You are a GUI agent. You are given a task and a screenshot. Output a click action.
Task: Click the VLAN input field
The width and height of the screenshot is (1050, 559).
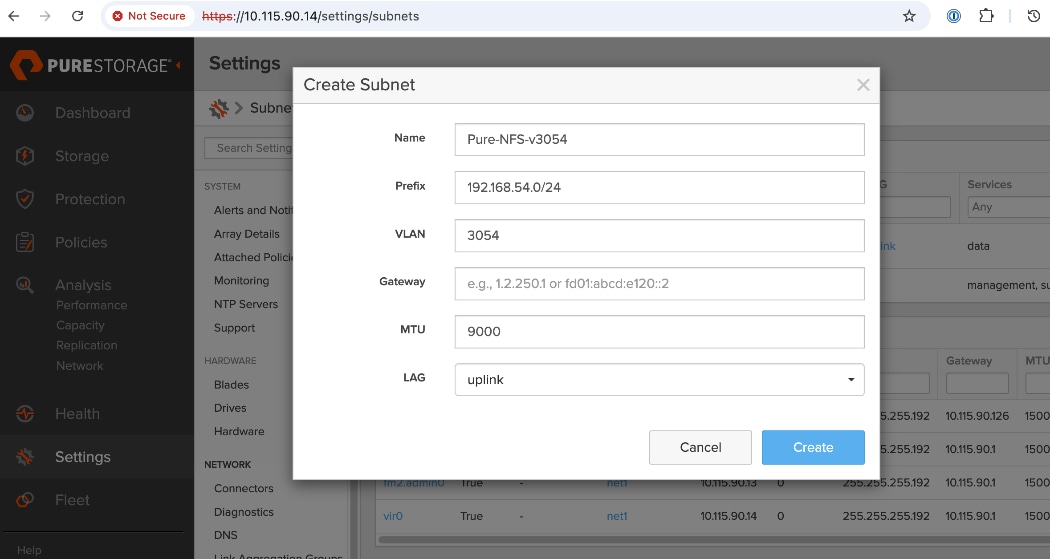(660, 236)
